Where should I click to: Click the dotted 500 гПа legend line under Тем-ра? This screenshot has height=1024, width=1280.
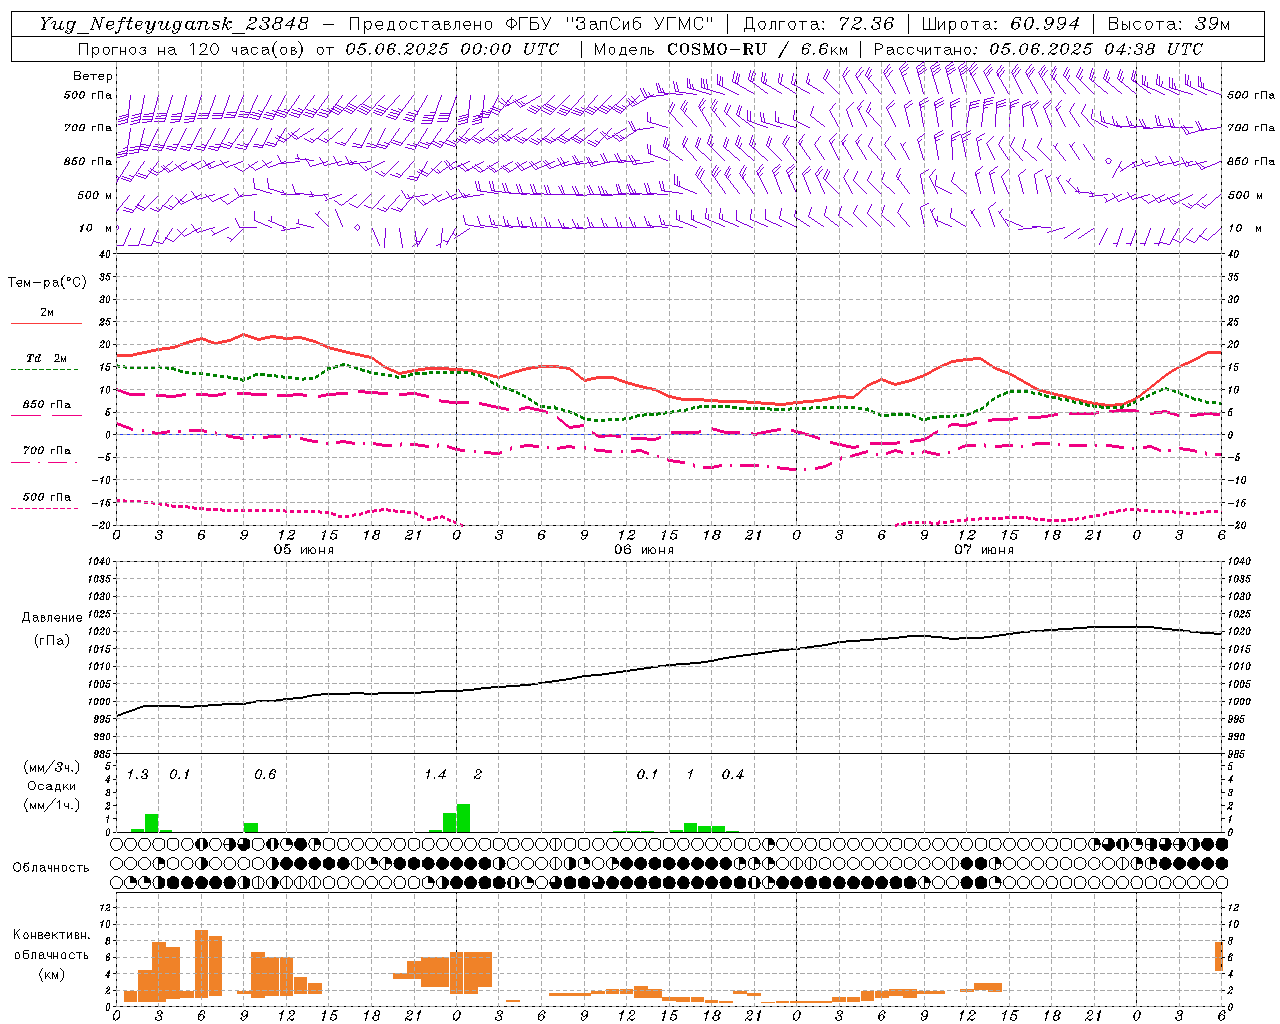tap(44, 509)
